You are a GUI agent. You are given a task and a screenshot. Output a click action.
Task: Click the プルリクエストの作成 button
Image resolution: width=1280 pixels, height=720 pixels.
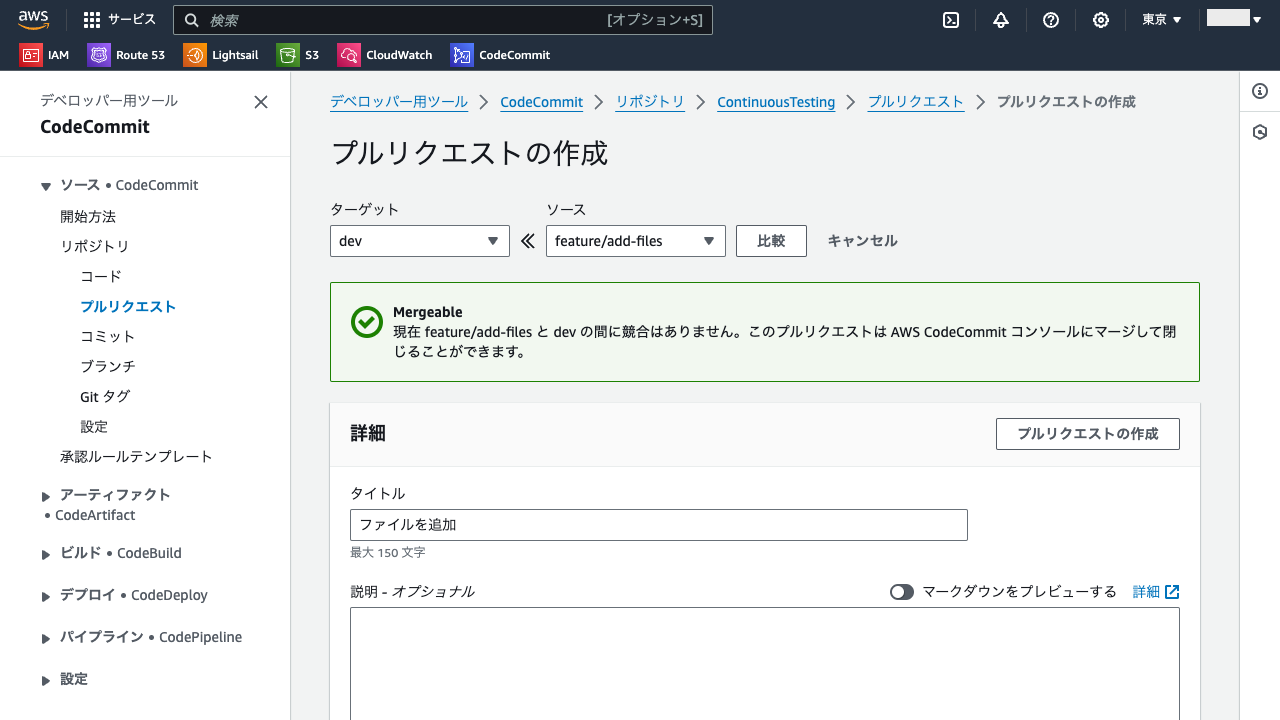pos(1088,434)
